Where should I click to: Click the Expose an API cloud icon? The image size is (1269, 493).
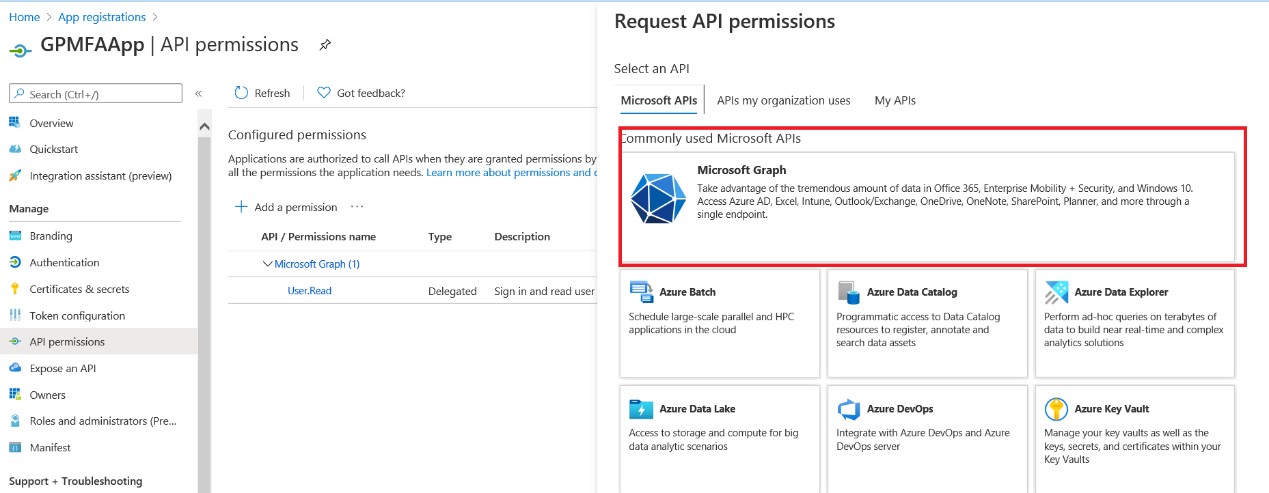[15, 369]
